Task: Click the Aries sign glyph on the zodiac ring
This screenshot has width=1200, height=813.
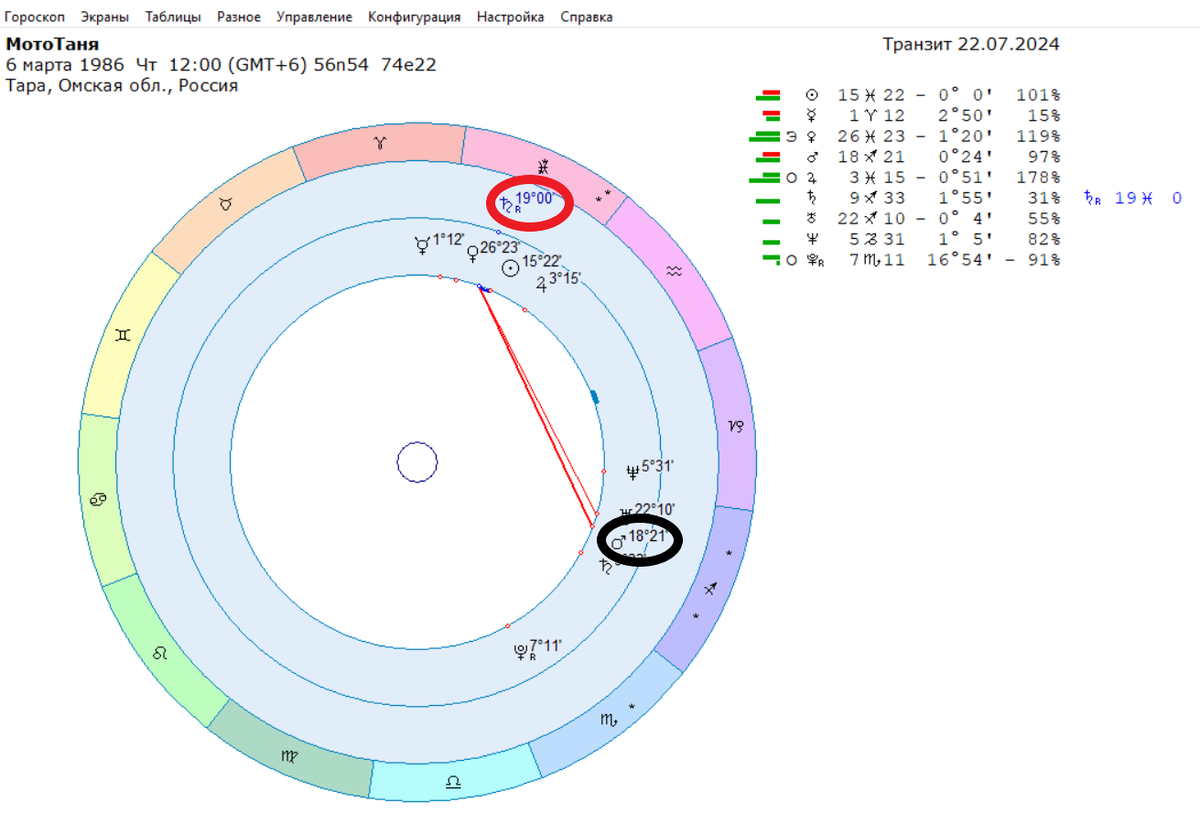Action: coord(379,144)
